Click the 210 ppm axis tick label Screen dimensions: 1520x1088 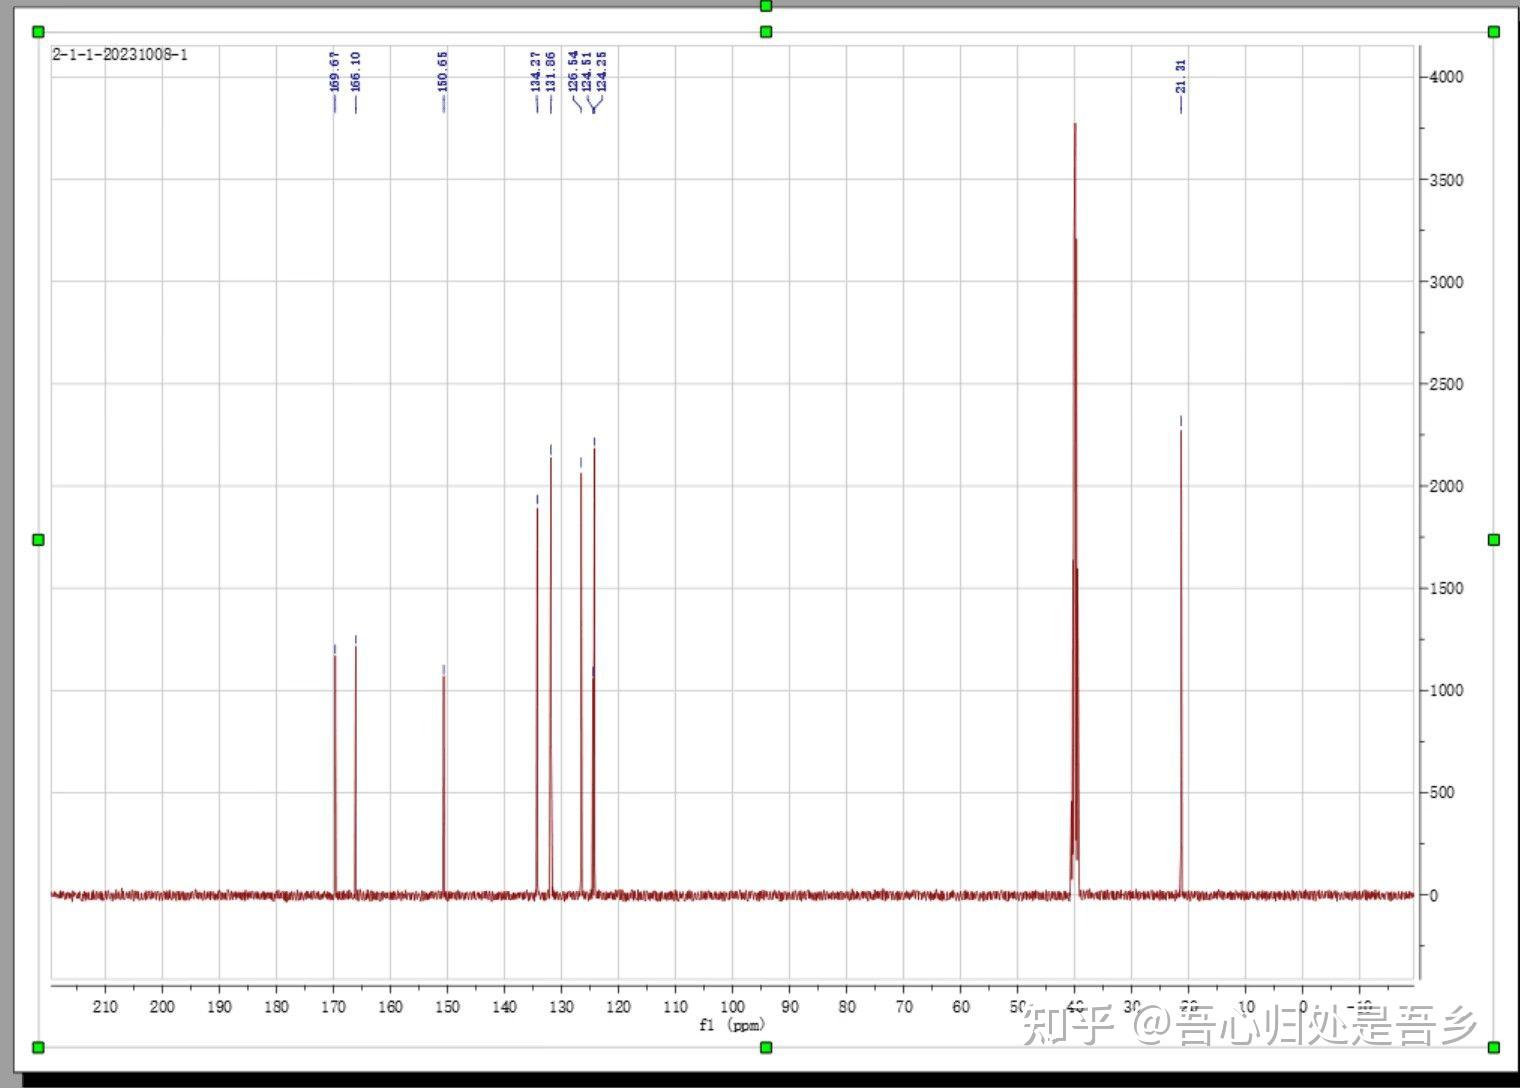(x=105, y=1006)
